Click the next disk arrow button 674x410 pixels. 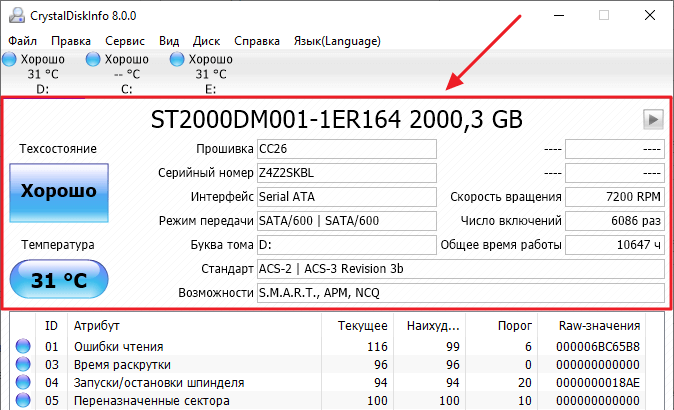653,120
